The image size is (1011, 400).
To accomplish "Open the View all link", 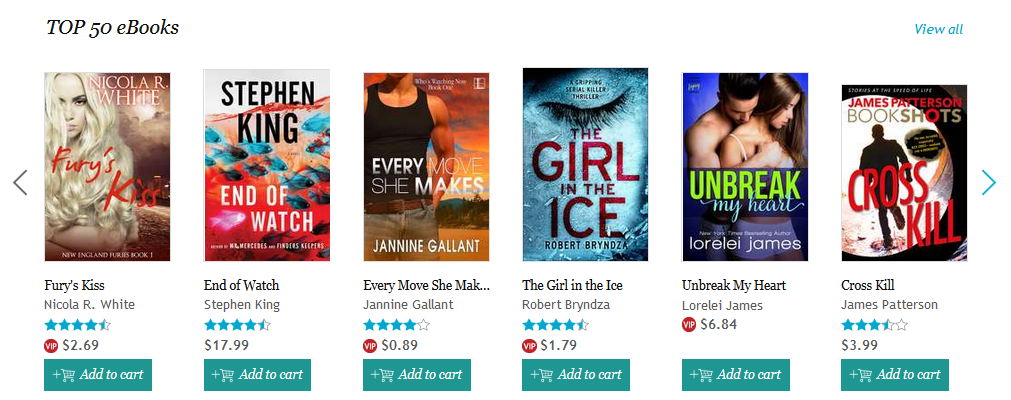I will 938,29.
